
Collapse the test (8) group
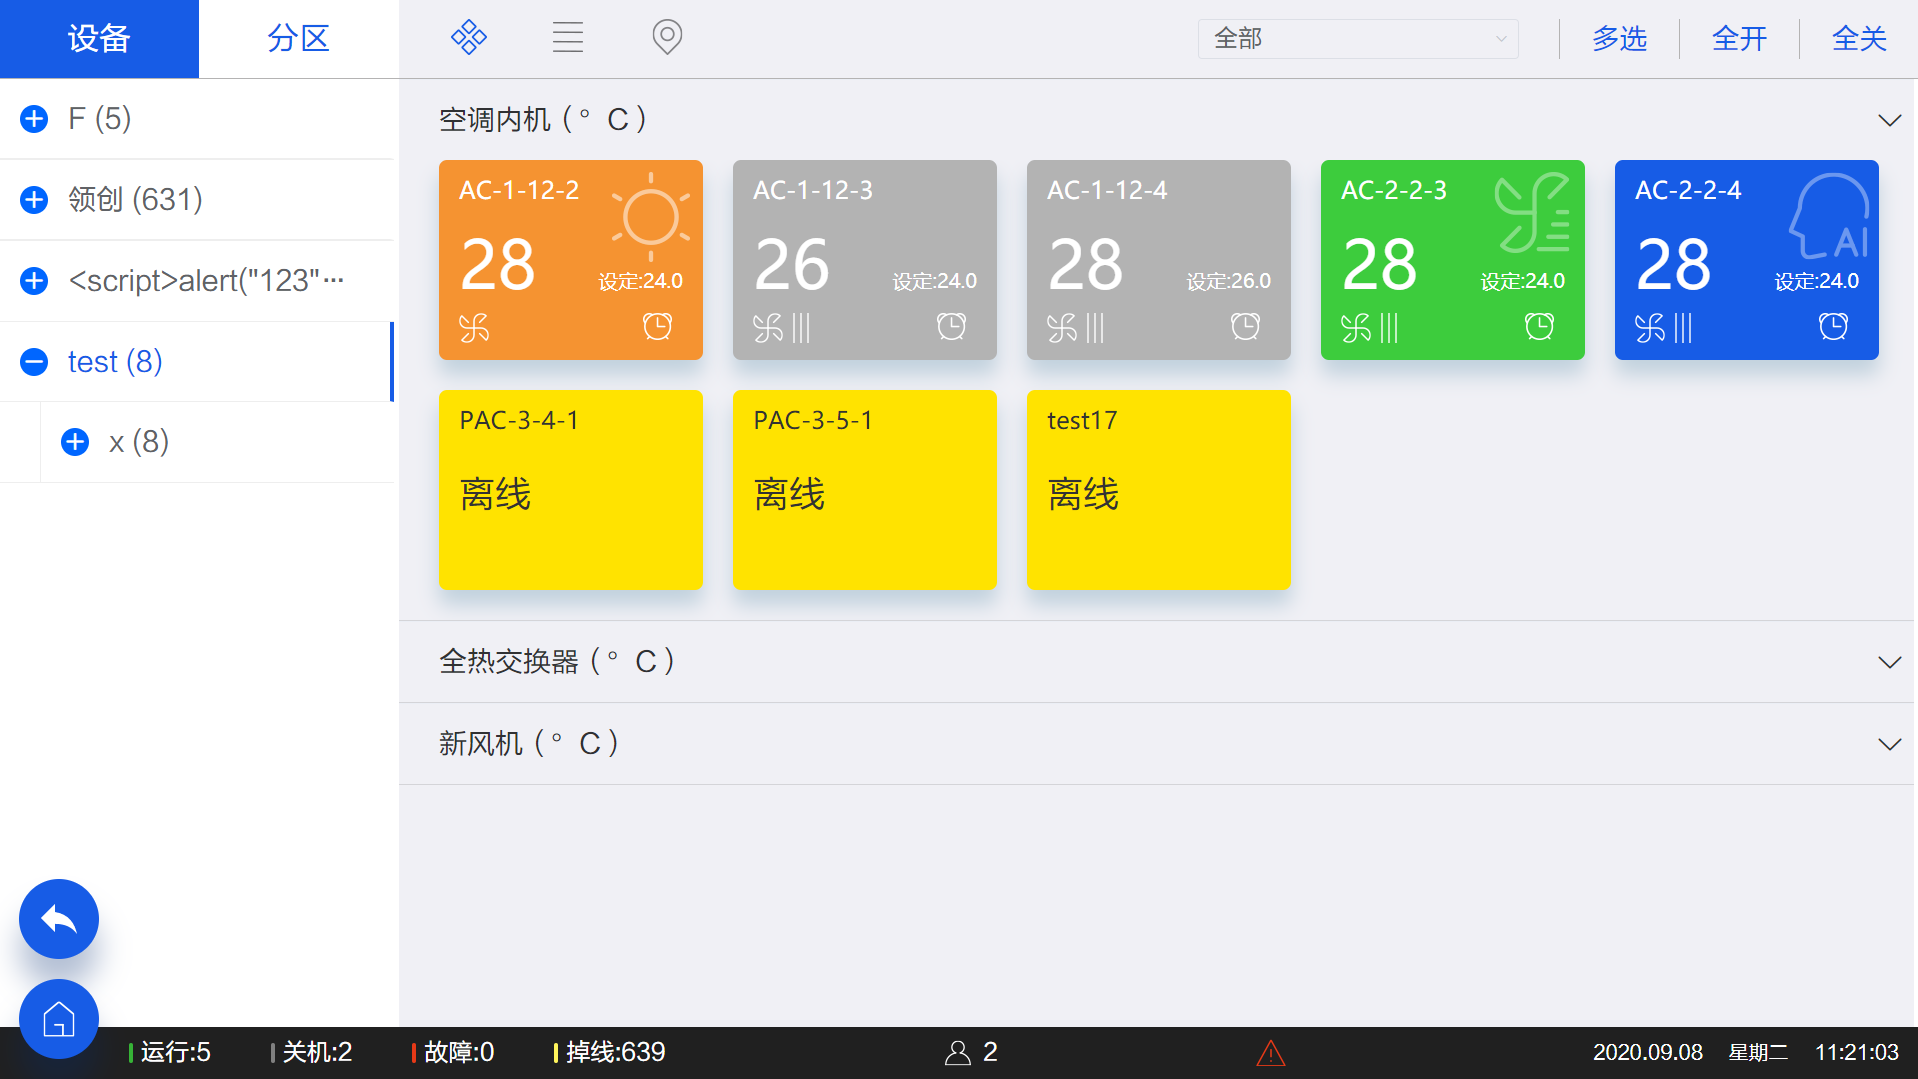coord(34,362)
